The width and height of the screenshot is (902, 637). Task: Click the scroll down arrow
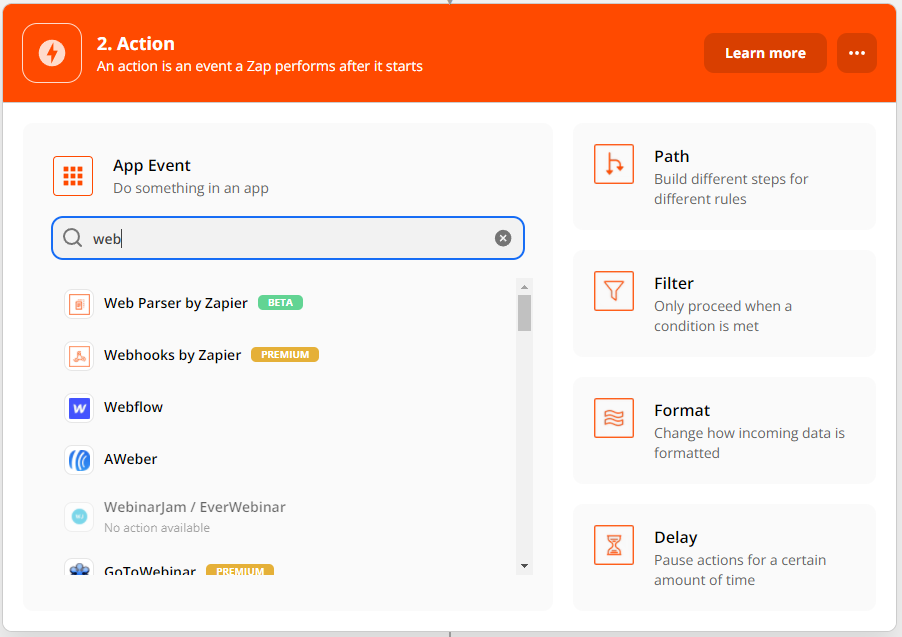pos(524,566)
